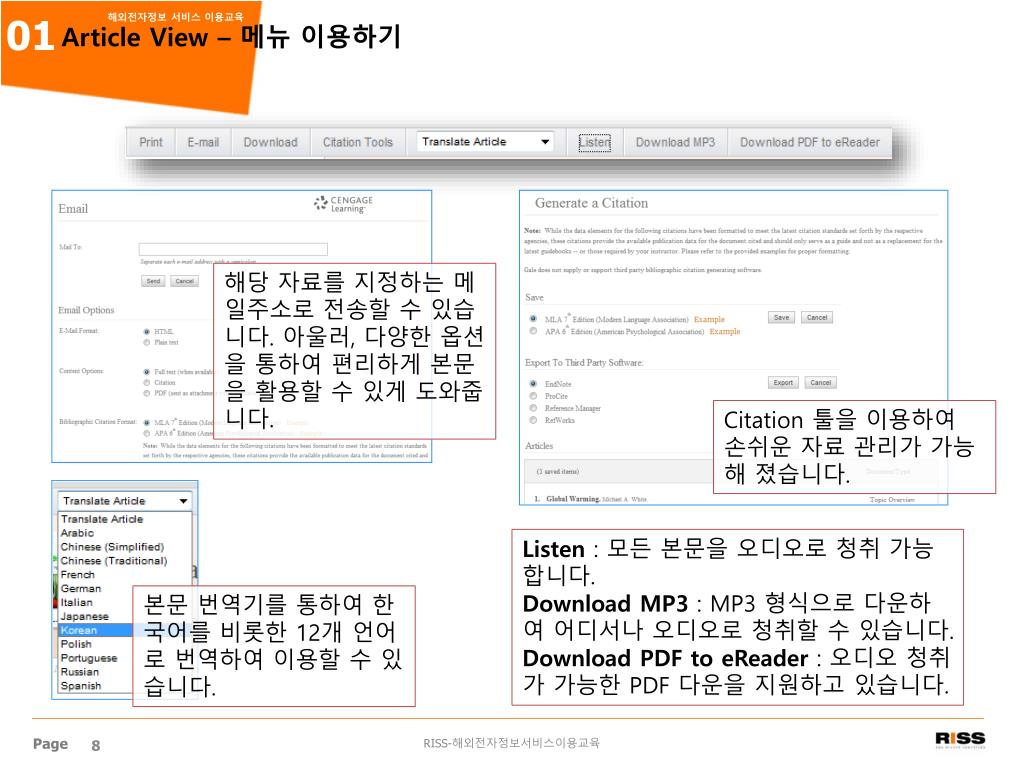Select ProCite export option
1024x768 pixels.
tap(534, 396)
